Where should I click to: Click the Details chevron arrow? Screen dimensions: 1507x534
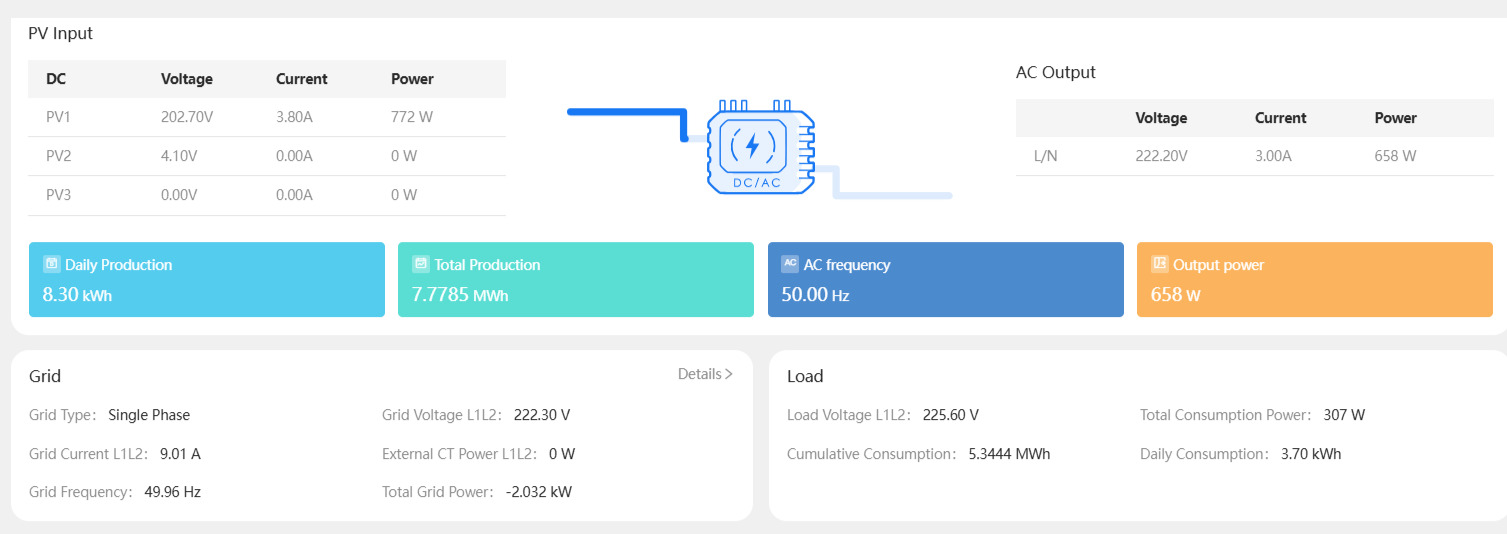click(x=728, y=374)
